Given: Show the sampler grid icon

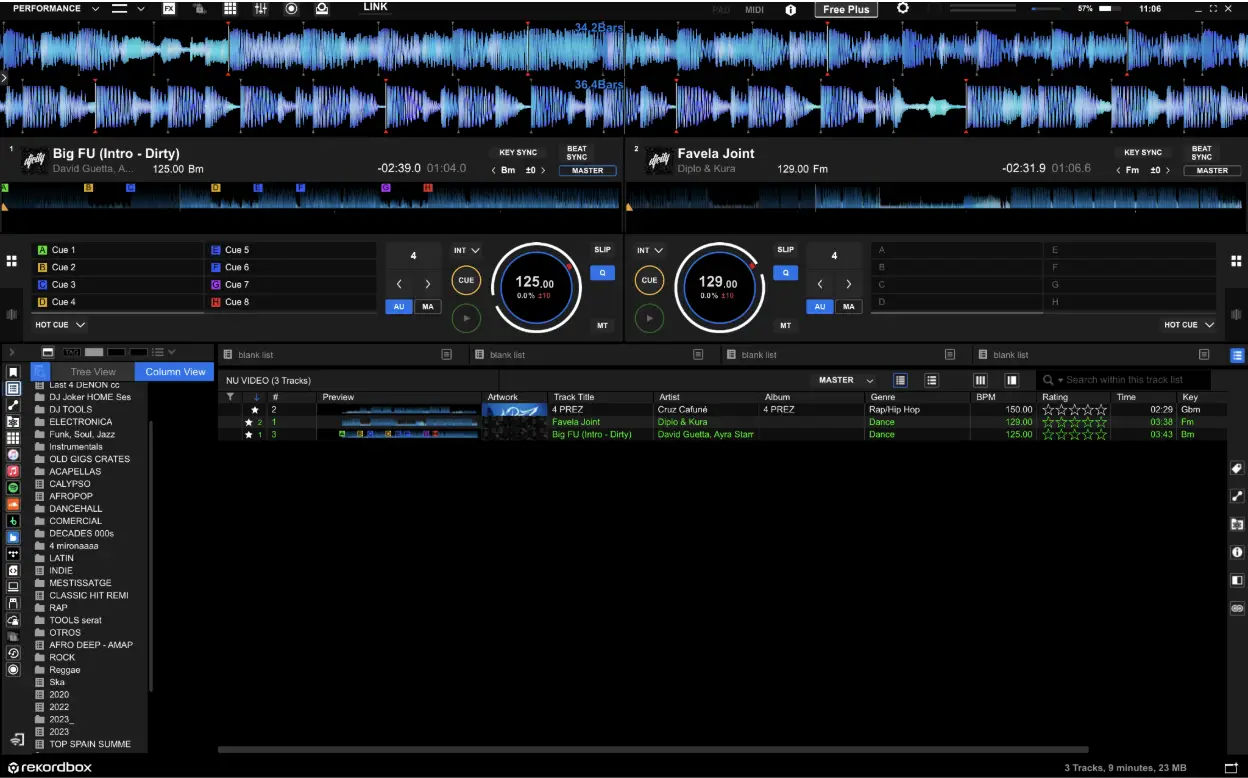Looking at the screenshot, I should (230, 8).
